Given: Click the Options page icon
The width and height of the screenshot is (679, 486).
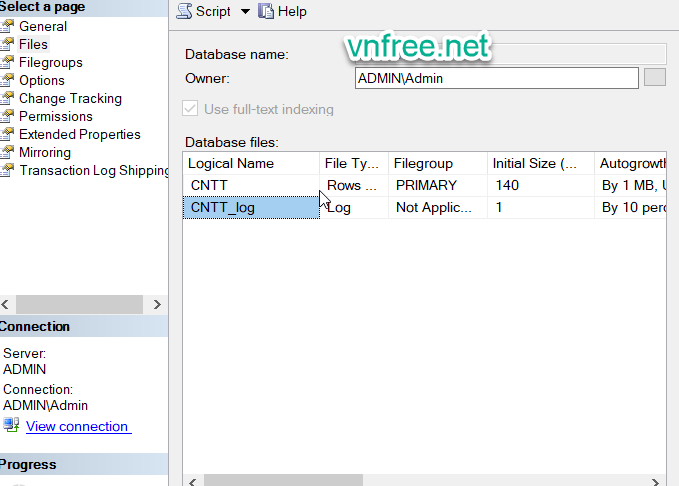Looking at the screenshot, I should (x=8, y=80).
